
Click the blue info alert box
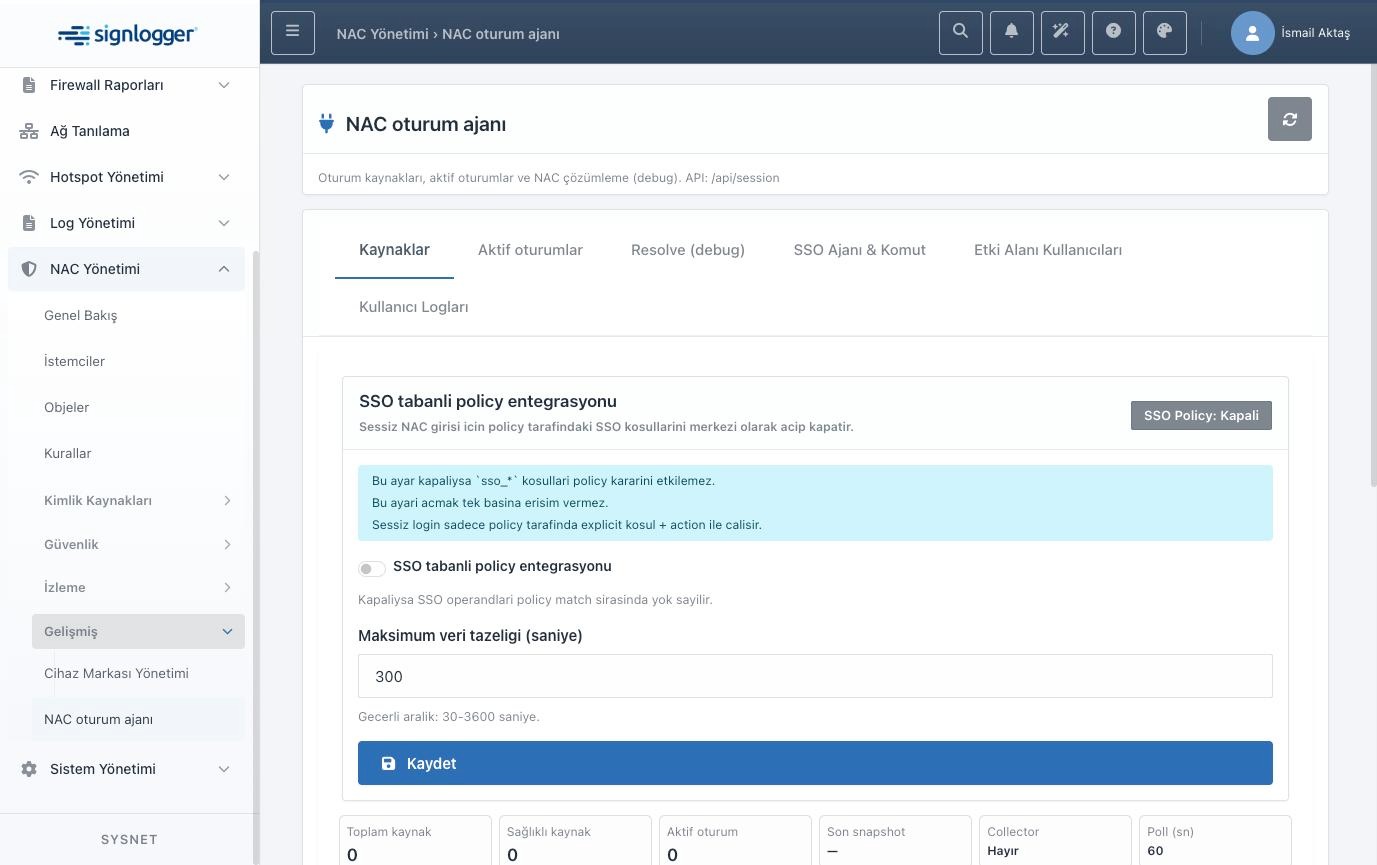tap(815, 503)
